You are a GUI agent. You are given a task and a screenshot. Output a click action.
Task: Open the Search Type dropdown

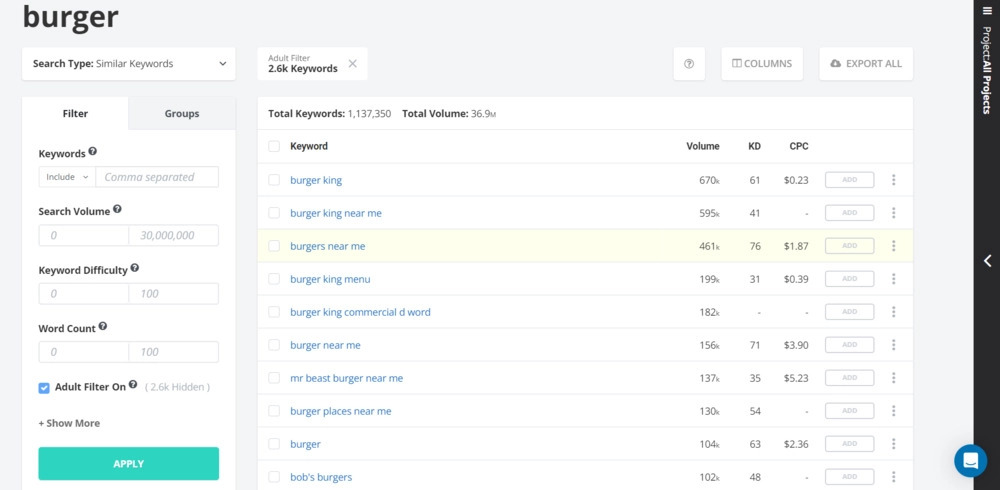[x=129, y=64]
